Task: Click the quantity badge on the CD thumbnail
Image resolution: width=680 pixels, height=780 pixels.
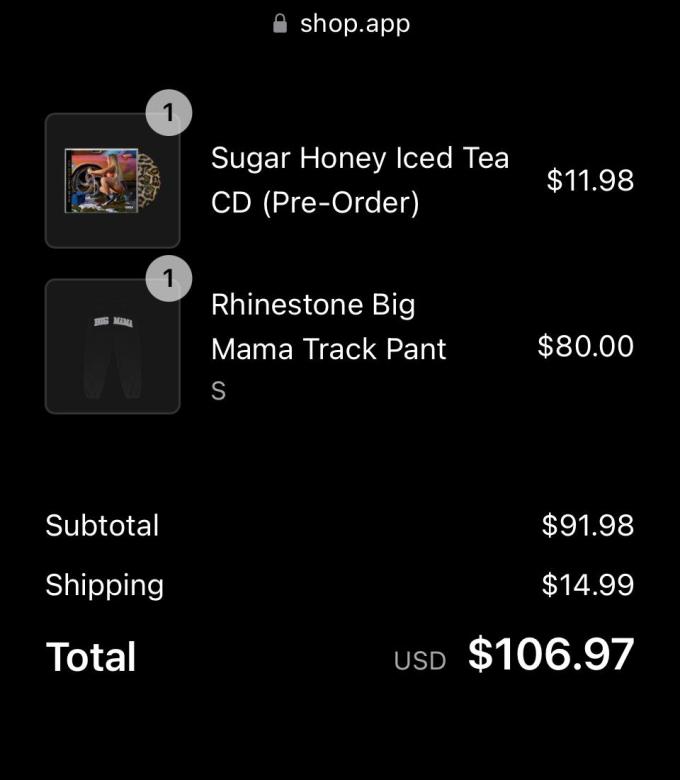Action: pos(169,114)
